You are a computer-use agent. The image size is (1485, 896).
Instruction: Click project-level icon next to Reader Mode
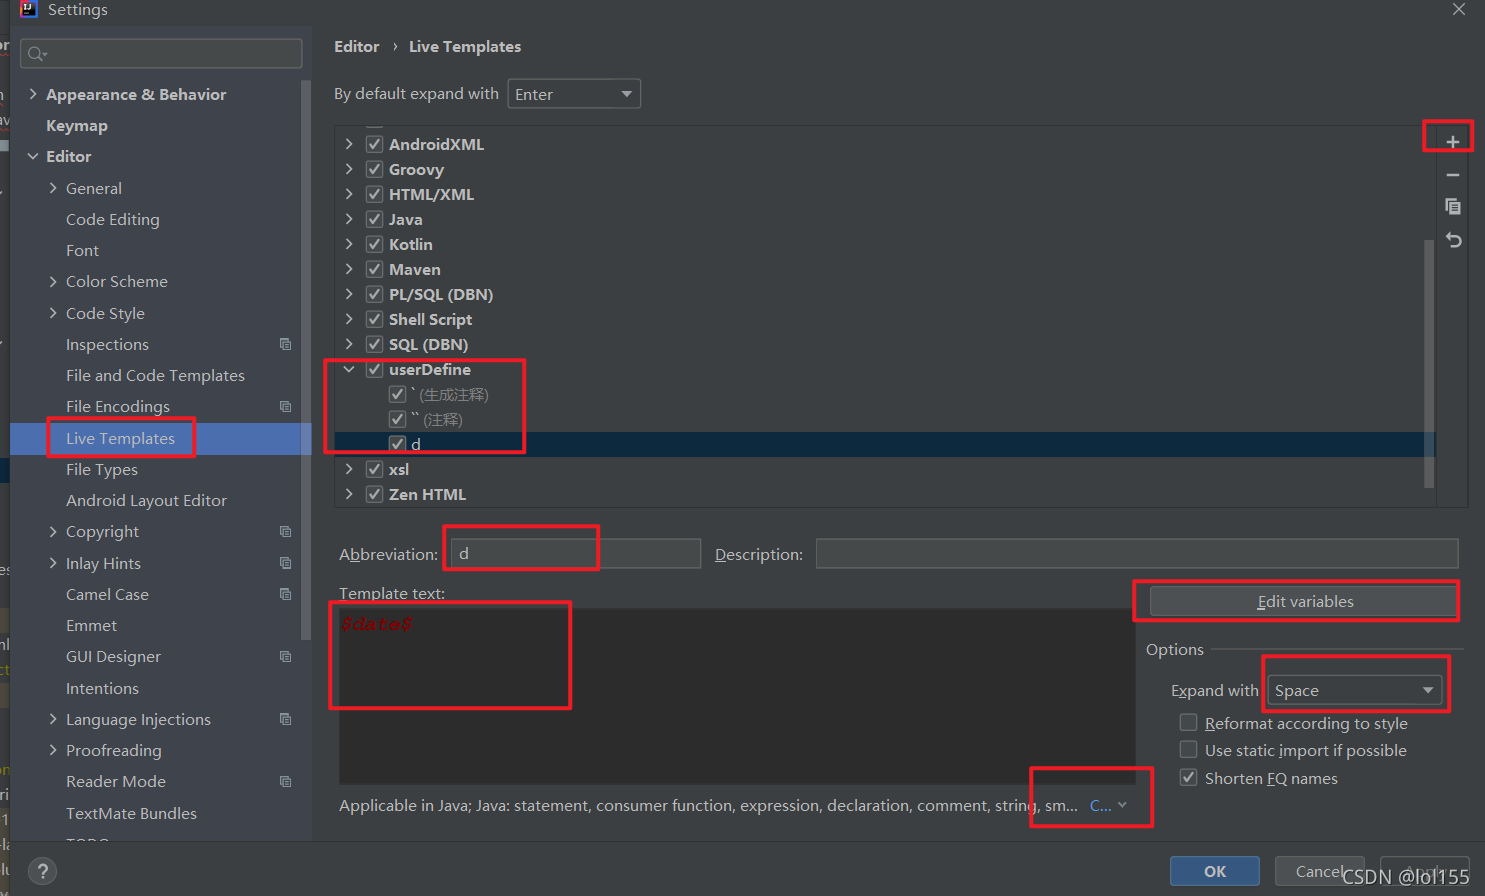click(x=286, y=781)
